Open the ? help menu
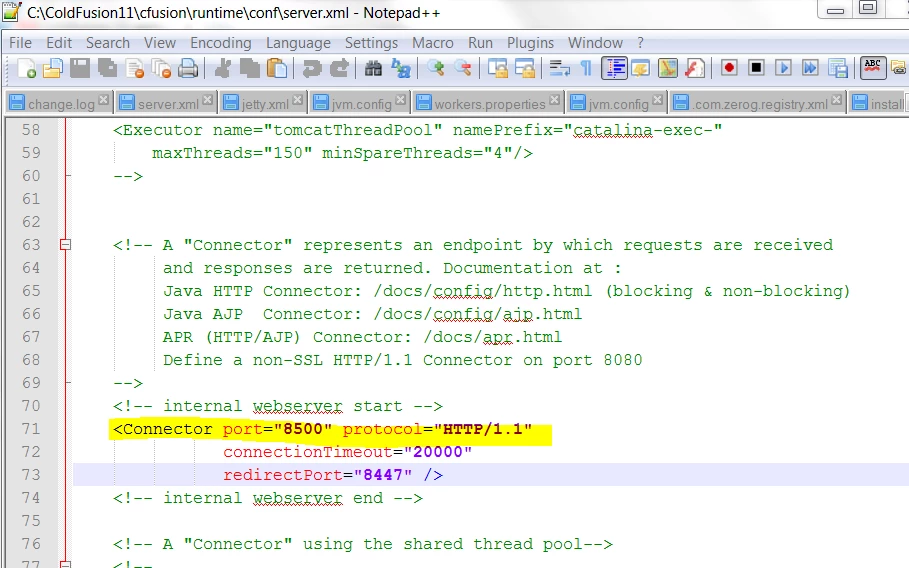 coord(640,43)
